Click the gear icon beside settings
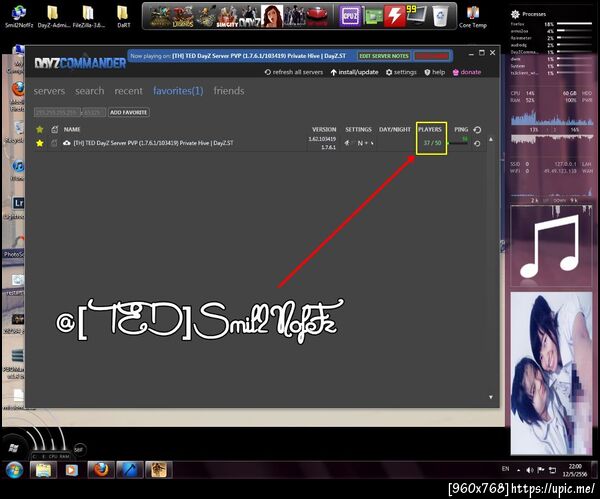 tap(389, 72)
